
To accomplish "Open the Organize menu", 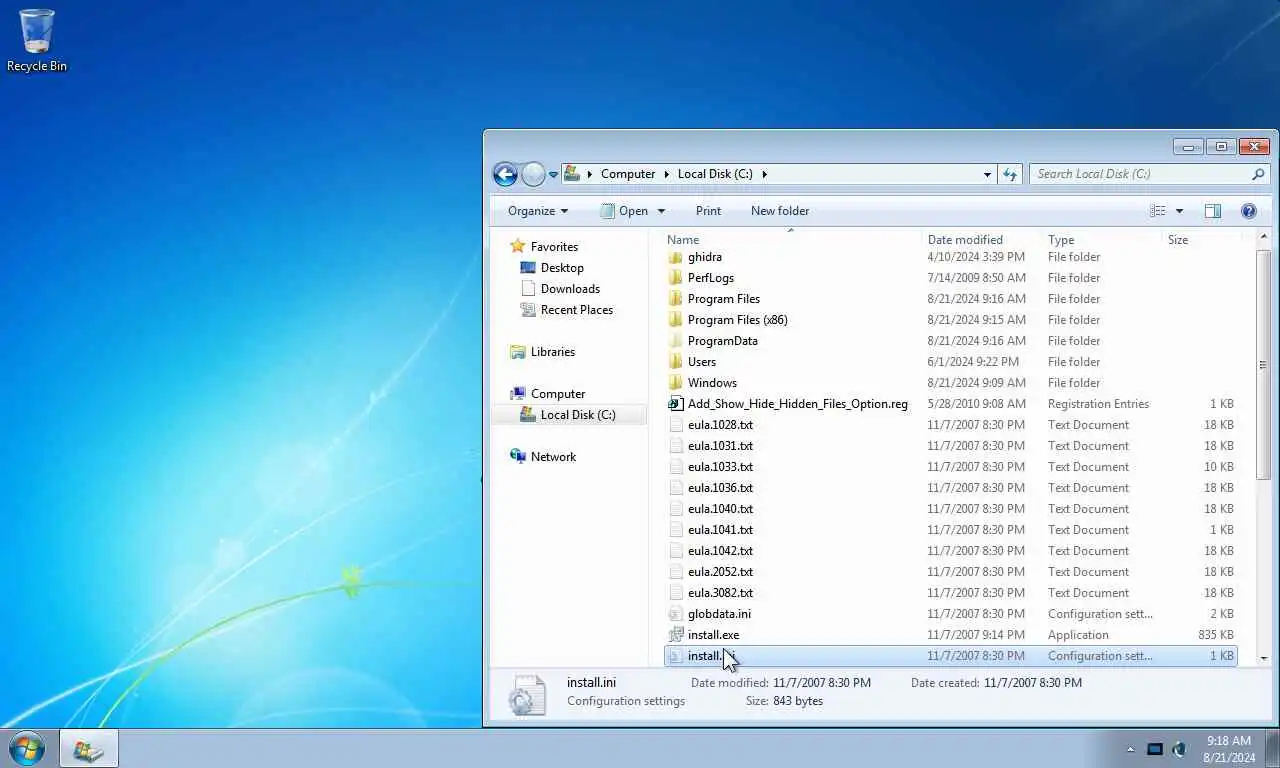I will 538,211.
